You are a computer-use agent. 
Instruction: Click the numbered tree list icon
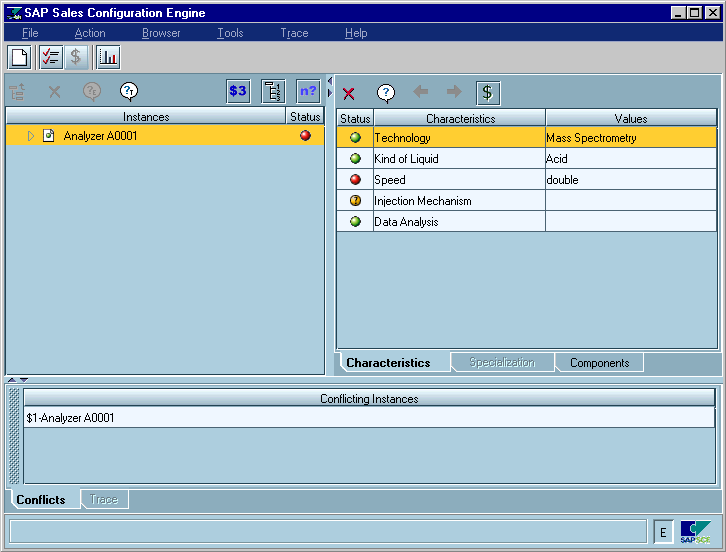point(273,91)
